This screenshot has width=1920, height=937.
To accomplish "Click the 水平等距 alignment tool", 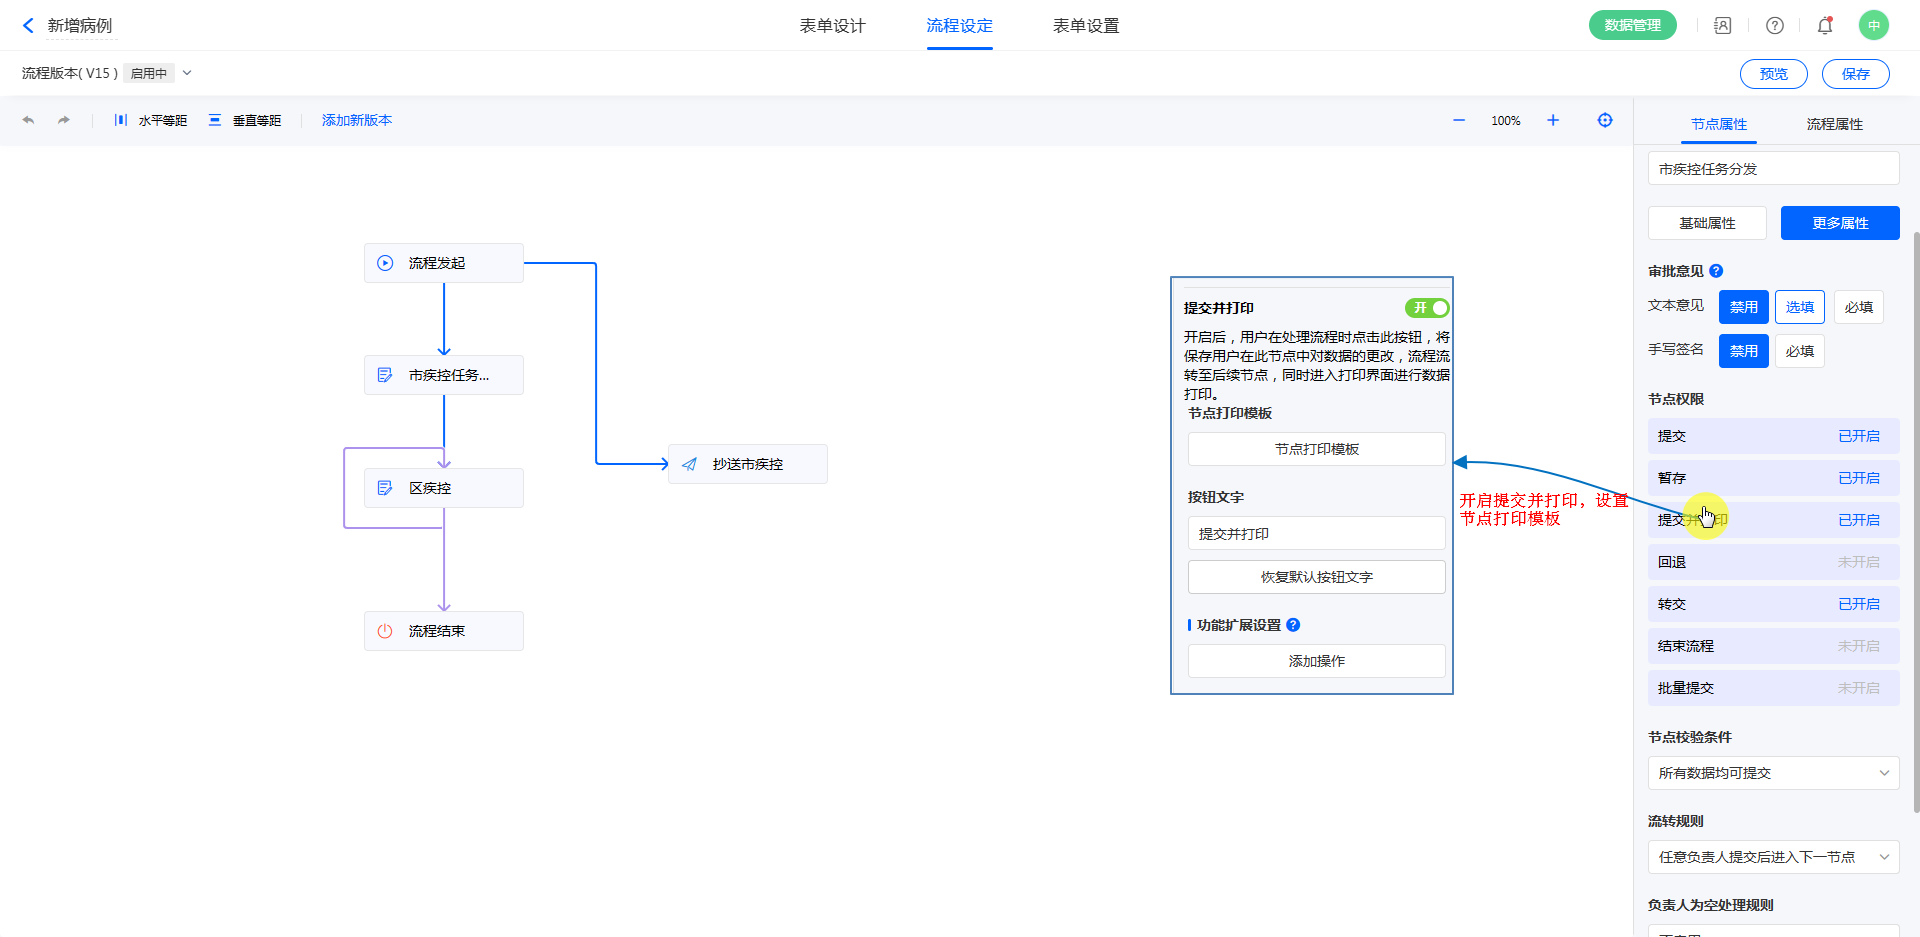I will pyautogui.click(x=151, y=120).
